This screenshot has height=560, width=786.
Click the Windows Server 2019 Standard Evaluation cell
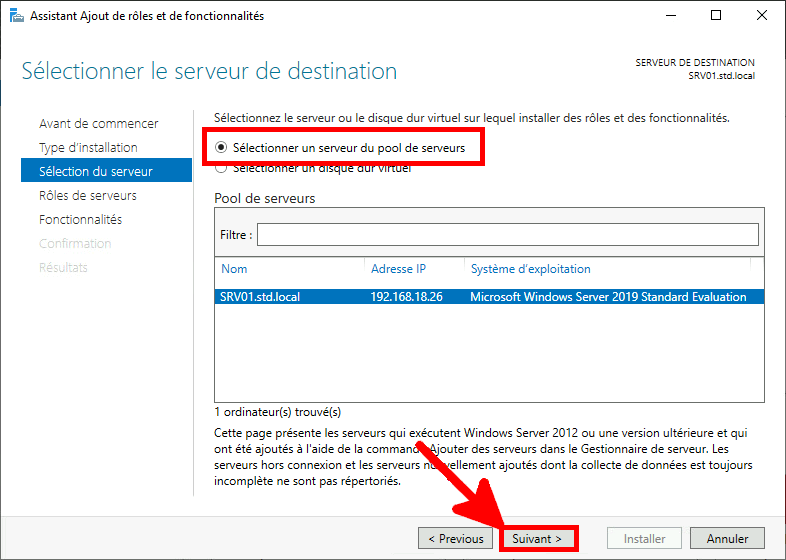608,297
